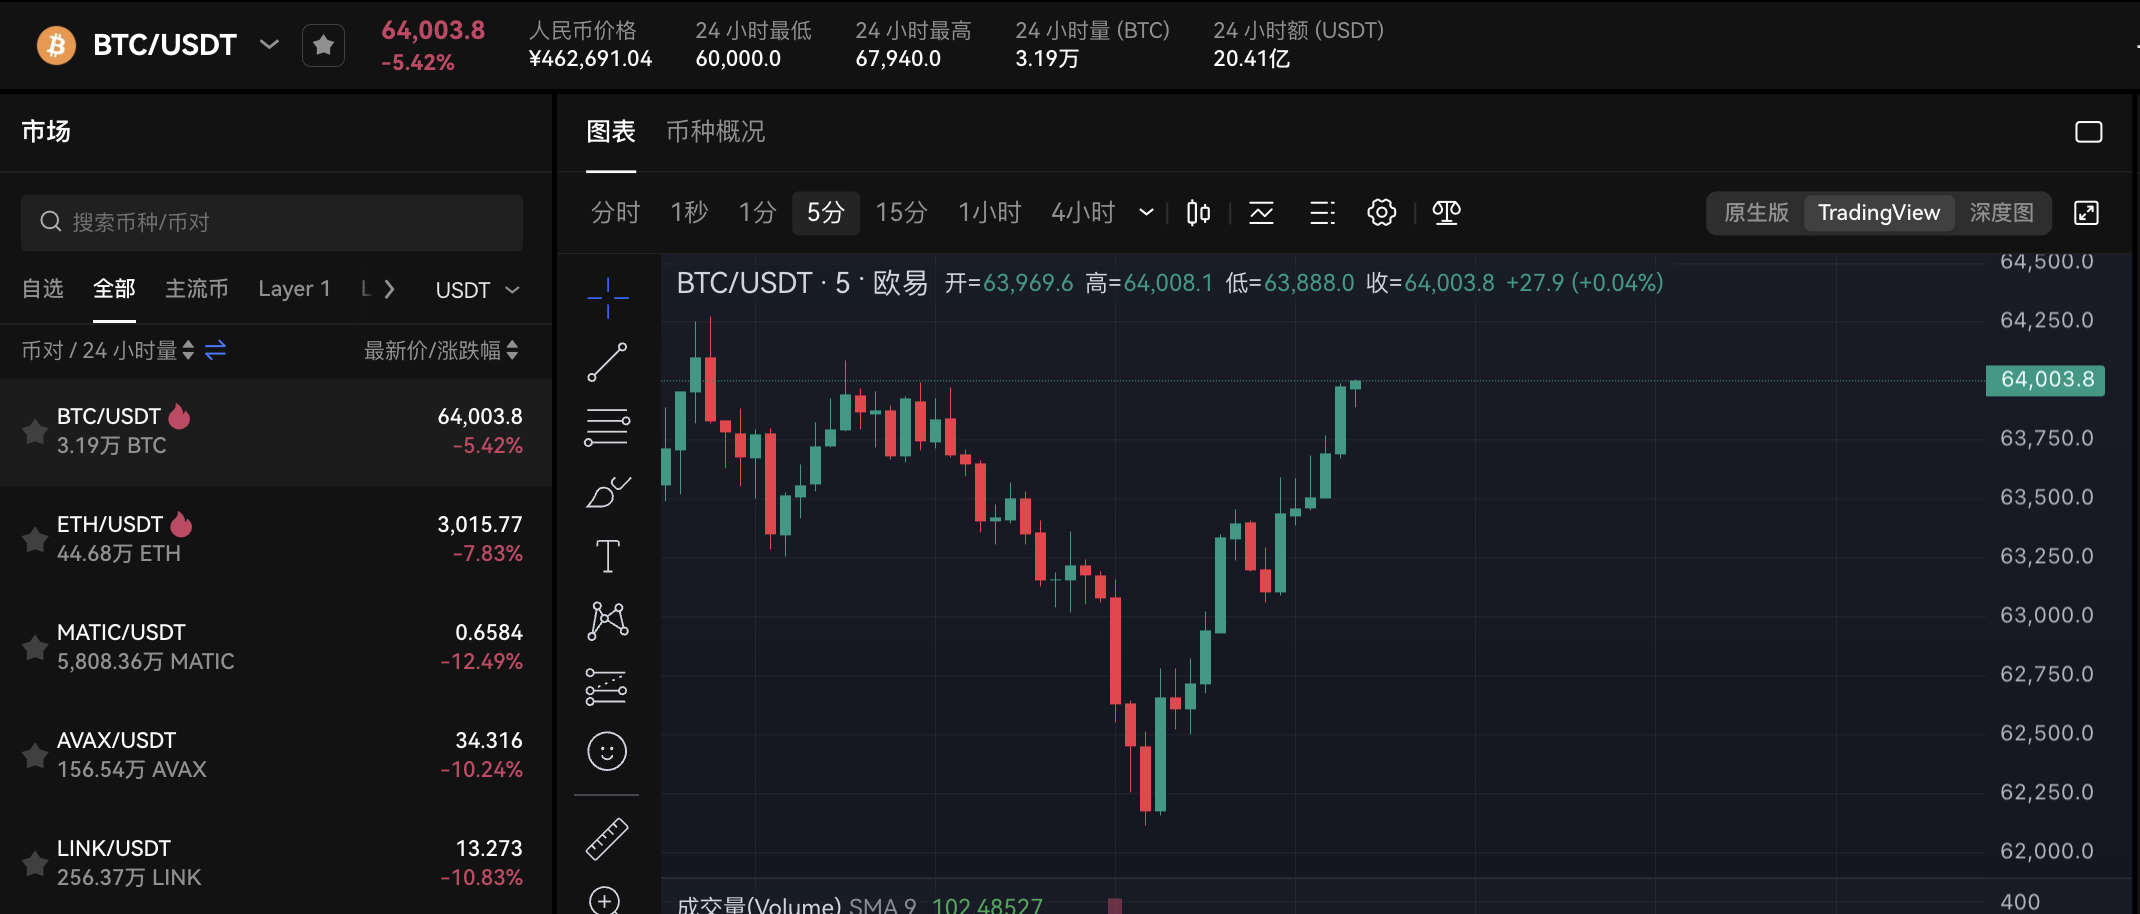Image resolution: width=2140 pixels, height=914 pixels.
Task: Open the USDT quote currency dropdown
Action: pos(477,290)
